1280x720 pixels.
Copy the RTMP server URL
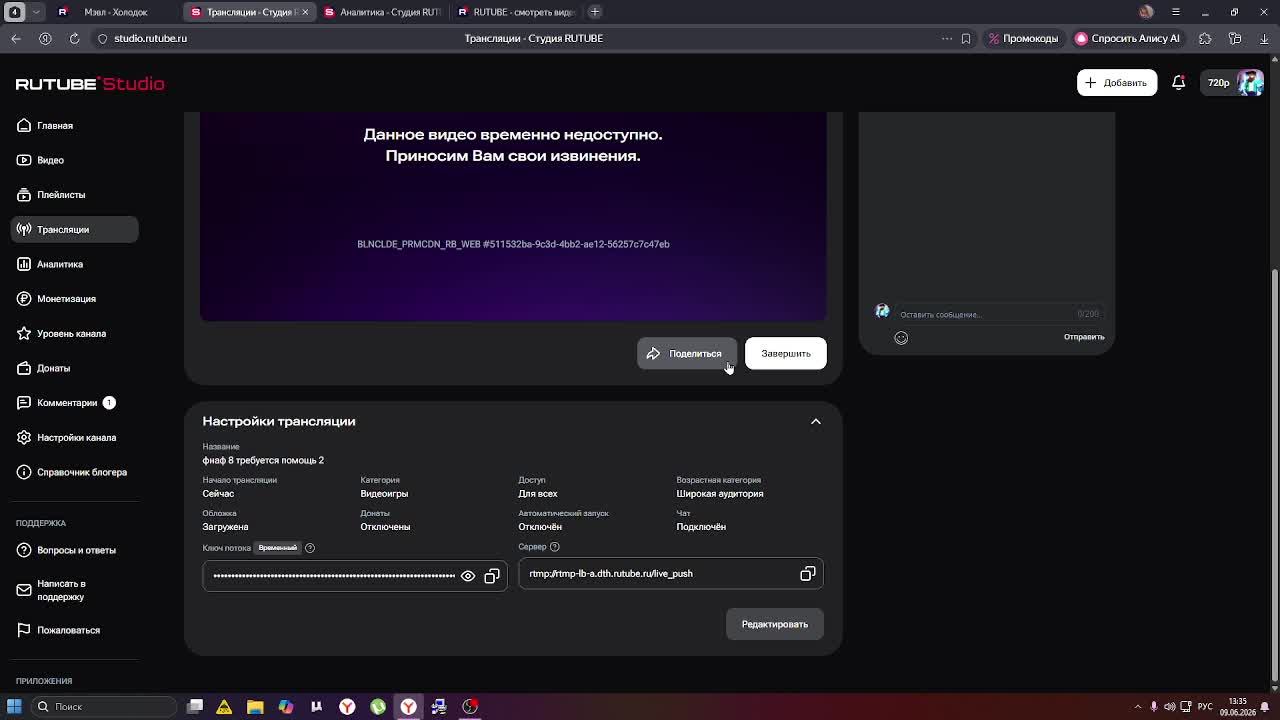coord(808,574)
